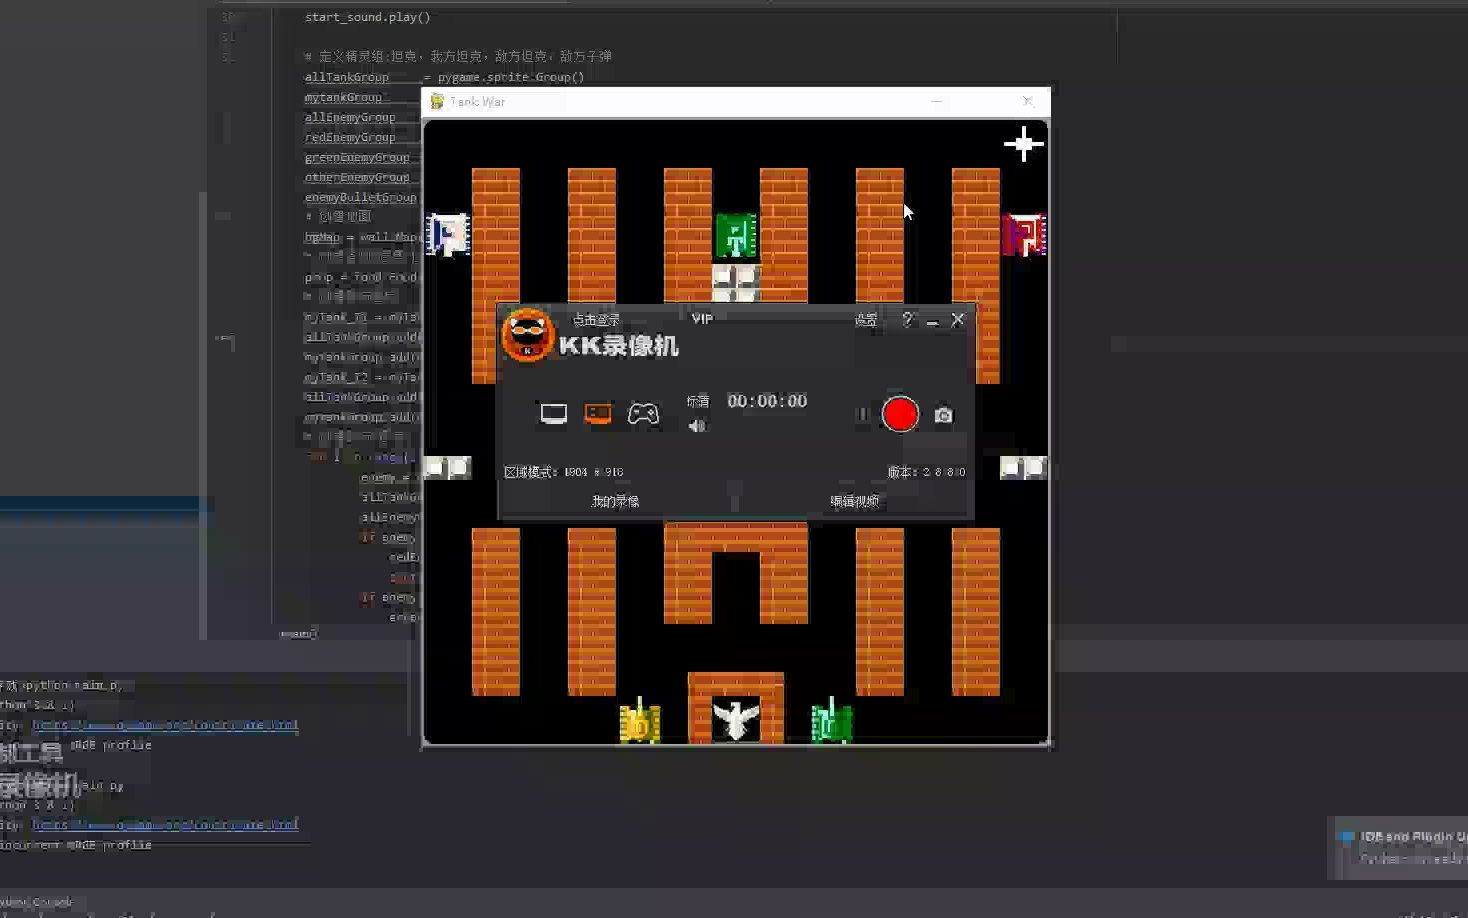
Task: Click the pause recording button in KK recorder
Action: (x=862, y=415)
